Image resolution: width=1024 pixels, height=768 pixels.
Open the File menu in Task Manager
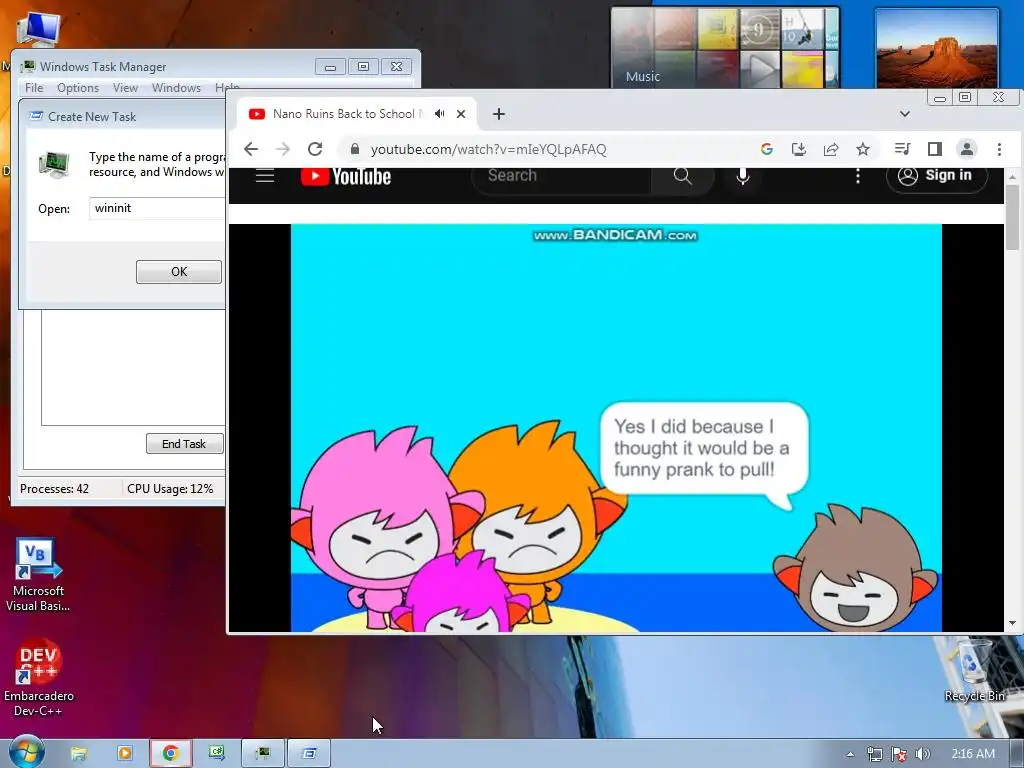click(34, 88)
